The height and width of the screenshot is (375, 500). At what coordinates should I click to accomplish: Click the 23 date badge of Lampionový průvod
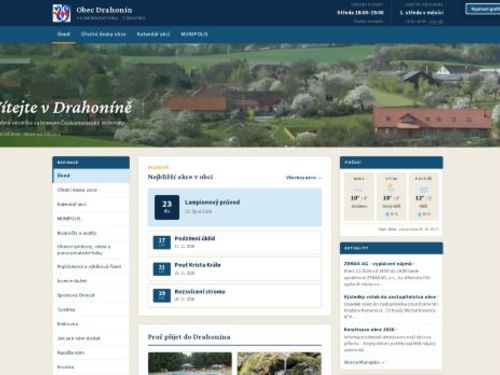(x=167, y=207)
